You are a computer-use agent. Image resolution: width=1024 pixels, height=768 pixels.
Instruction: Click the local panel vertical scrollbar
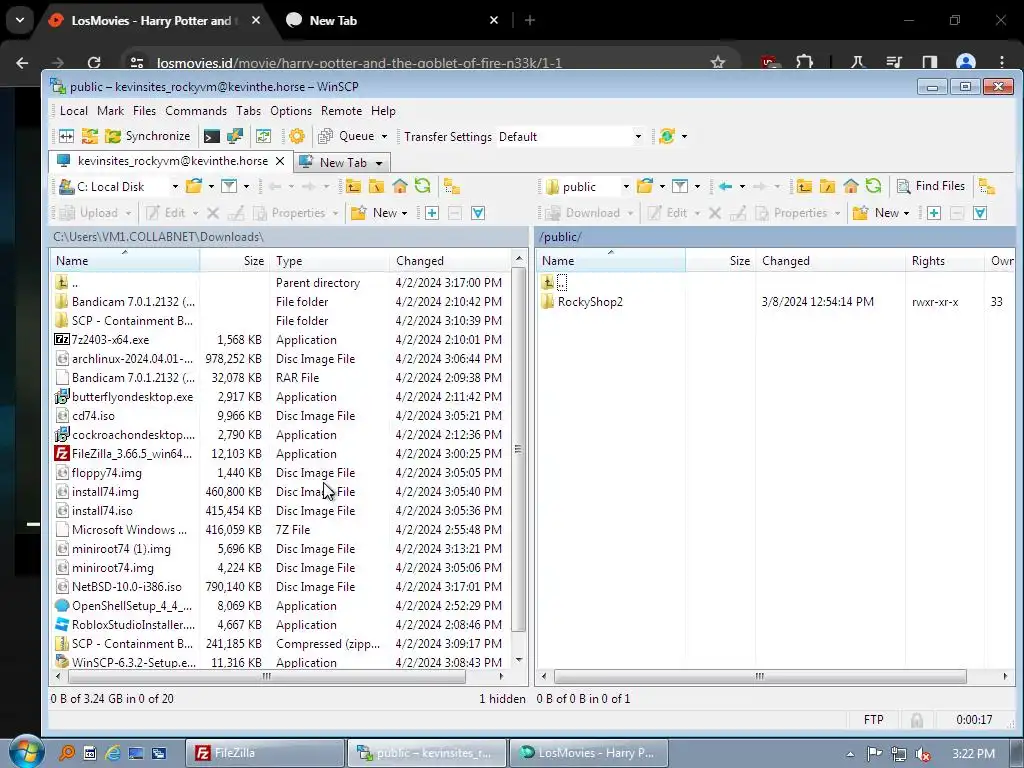pyautogui.click(x=519, y=449)
